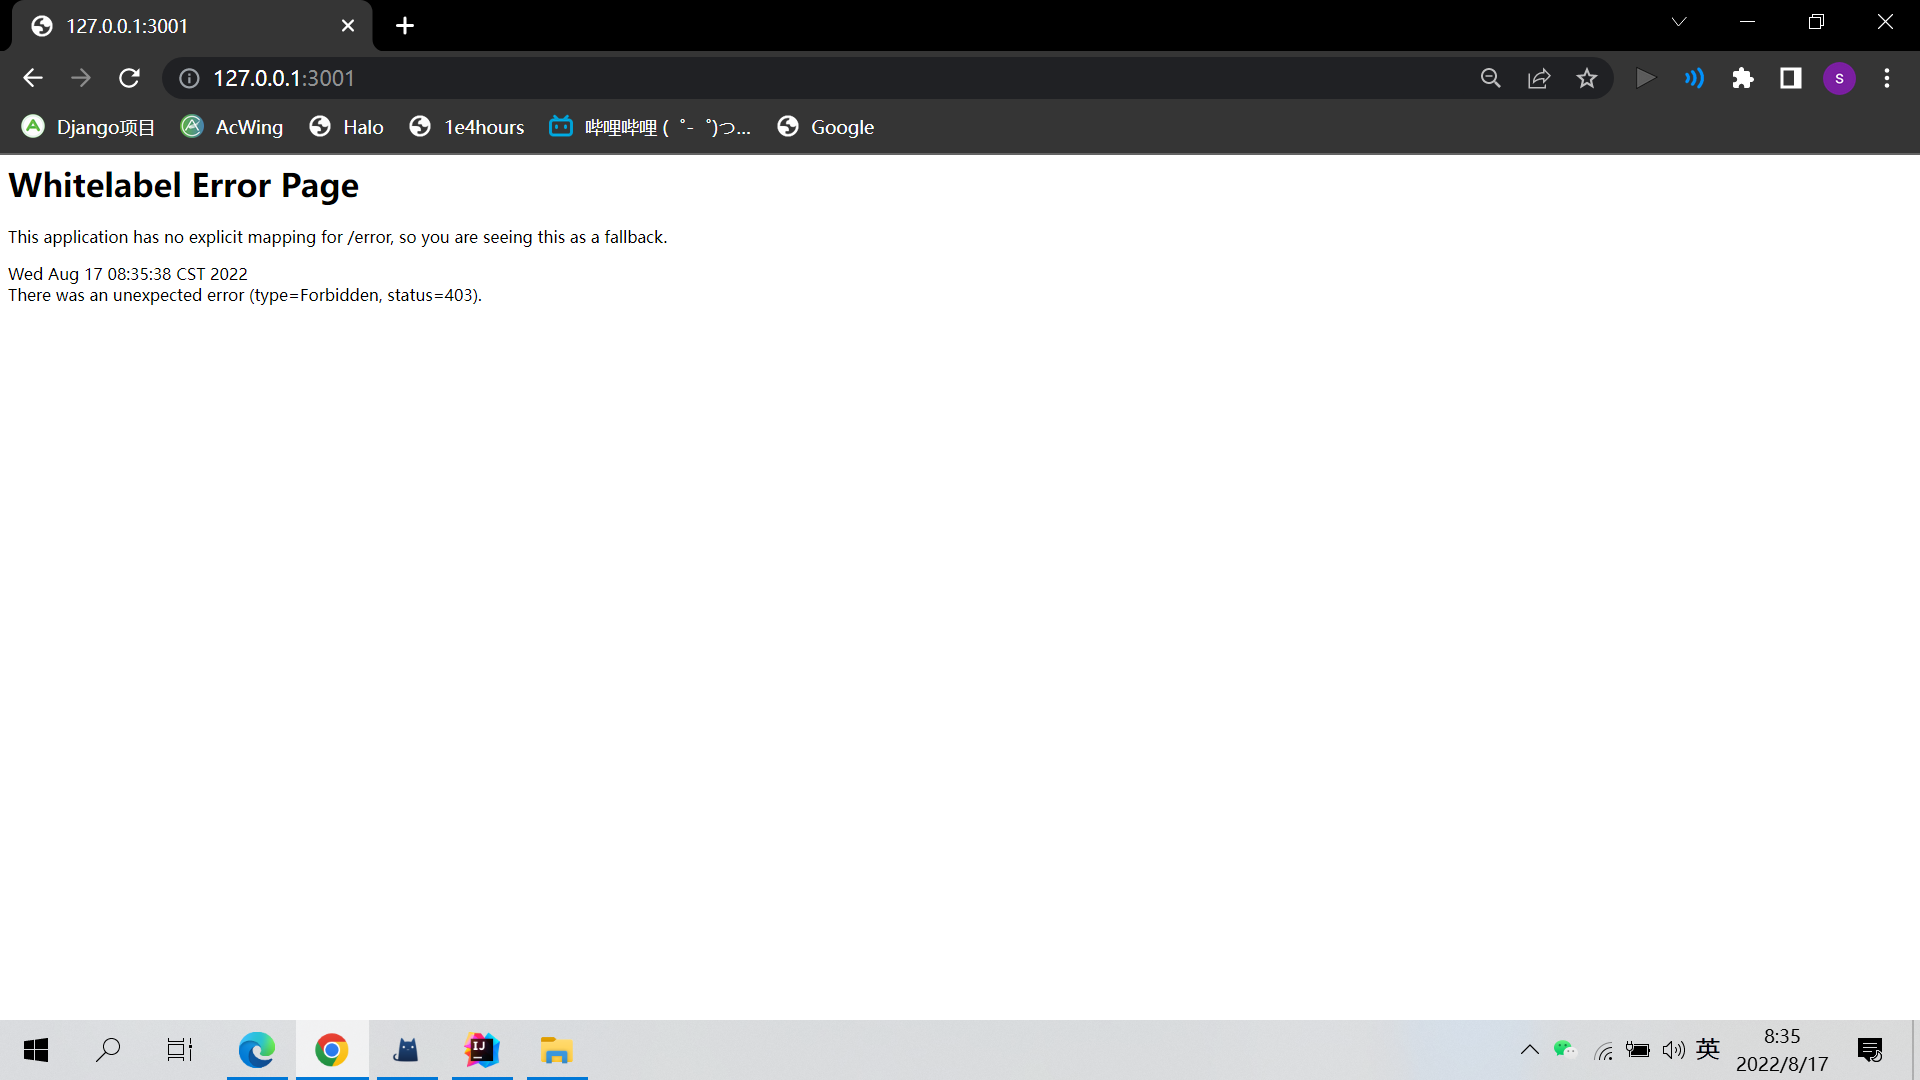The image size is (1920, 1080).
Task: Reload the current page
Action: click(129, 78)
